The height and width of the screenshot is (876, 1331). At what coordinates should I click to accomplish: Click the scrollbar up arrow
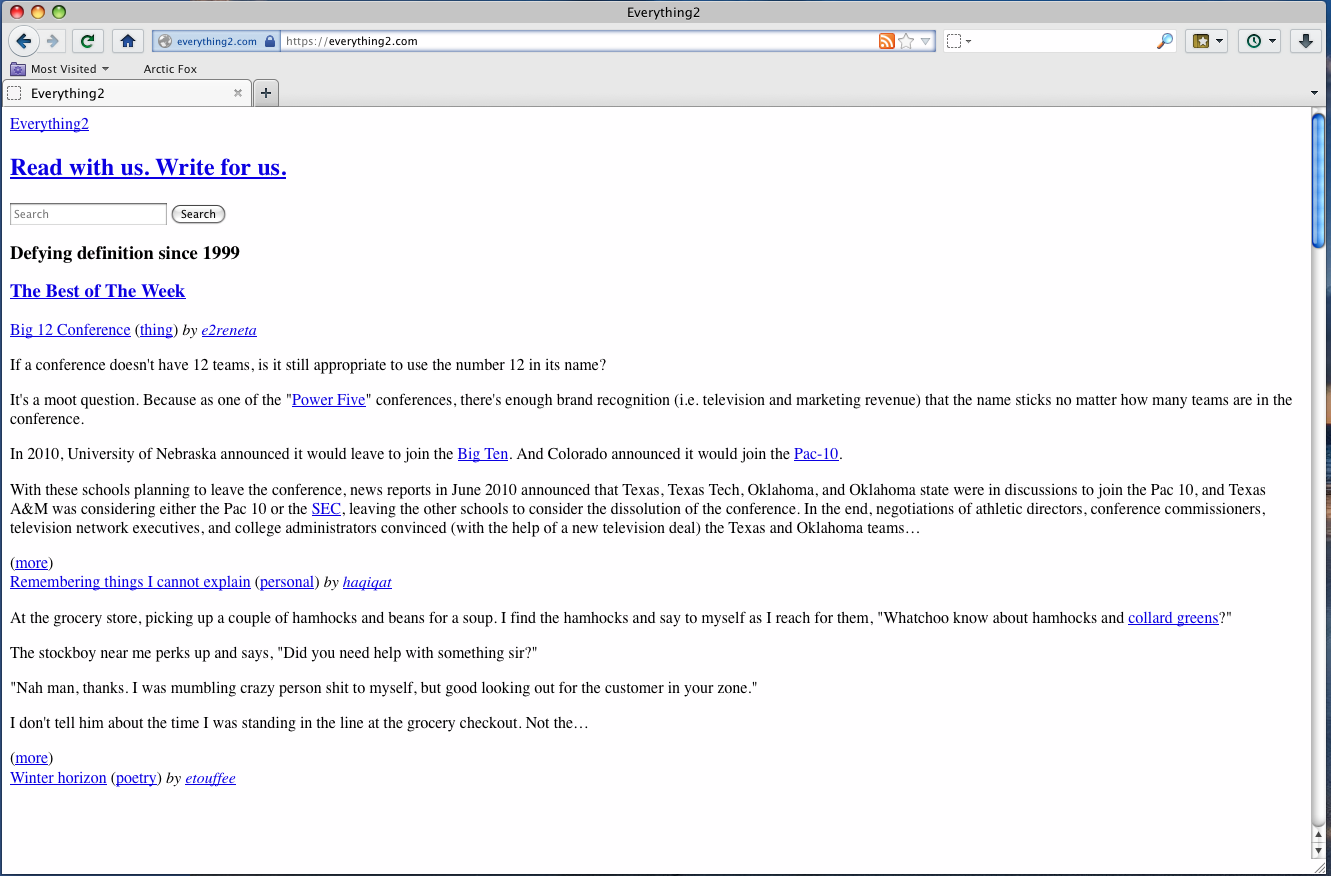pyautogui.click(x=1319, y=835)
